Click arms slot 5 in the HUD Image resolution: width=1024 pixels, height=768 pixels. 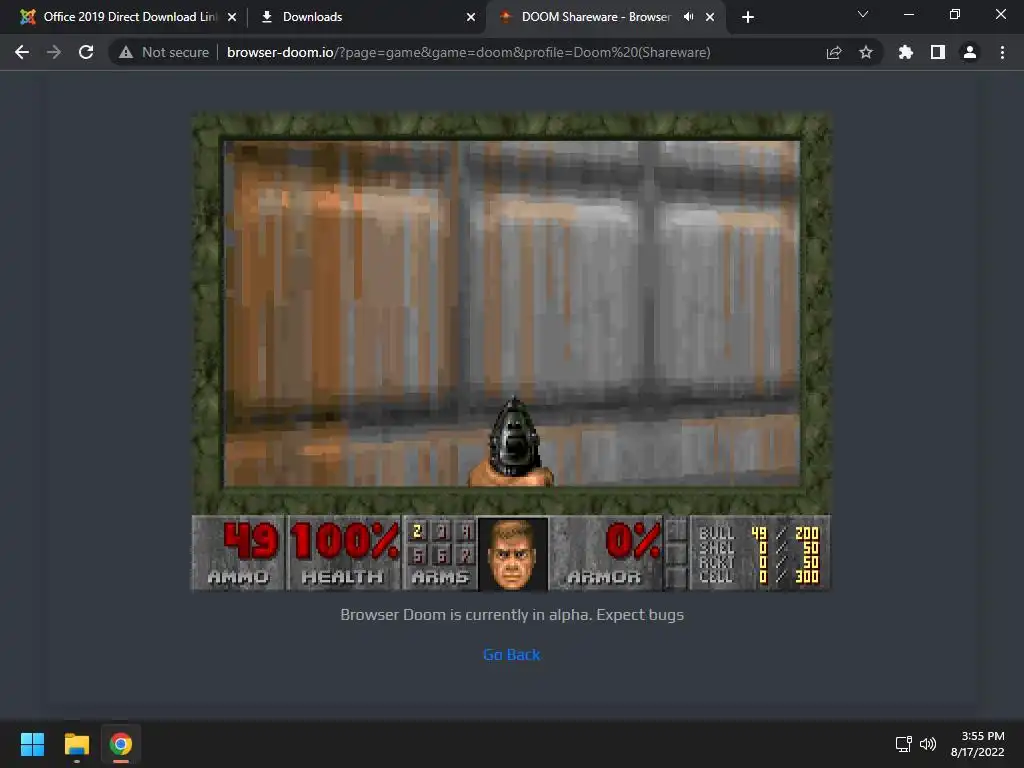click(418, 555)
